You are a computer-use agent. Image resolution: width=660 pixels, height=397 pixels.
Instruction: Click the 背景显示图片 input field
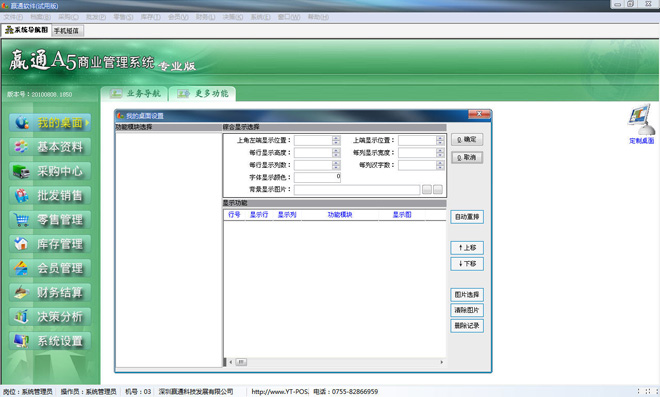pos(357,190)
